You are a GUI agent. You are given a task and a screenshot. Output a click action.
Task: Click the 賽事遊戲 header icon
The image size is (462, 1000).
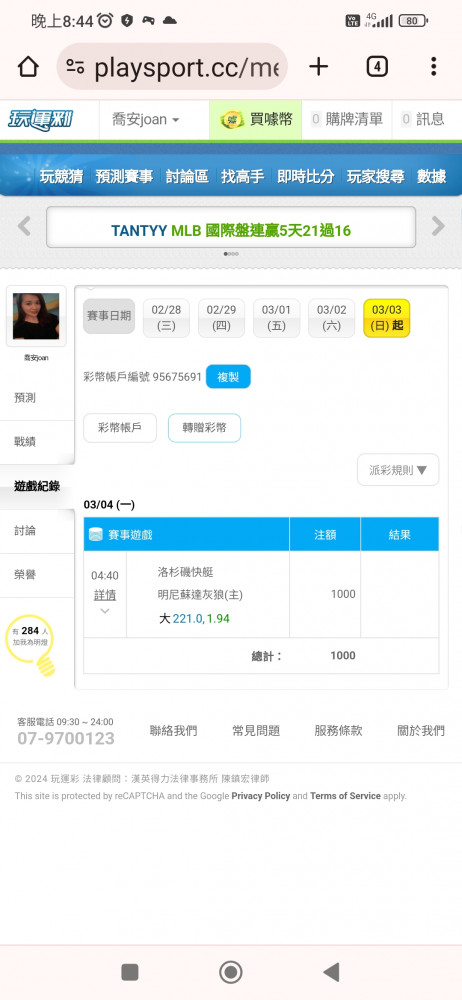pos(96,534)
